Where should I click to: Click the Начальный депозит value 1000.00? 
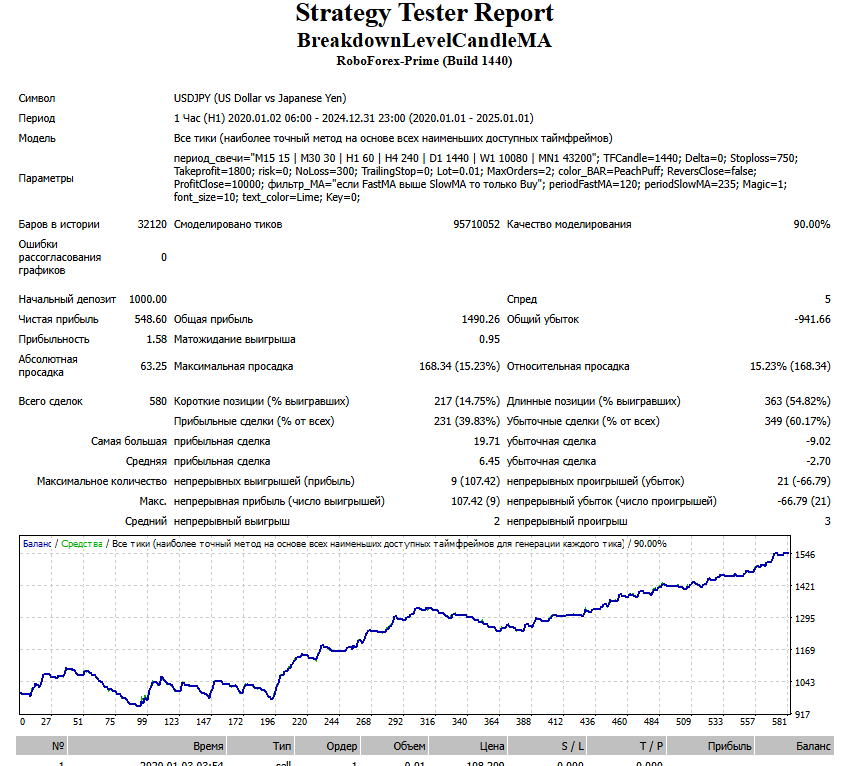pos(147,299)
